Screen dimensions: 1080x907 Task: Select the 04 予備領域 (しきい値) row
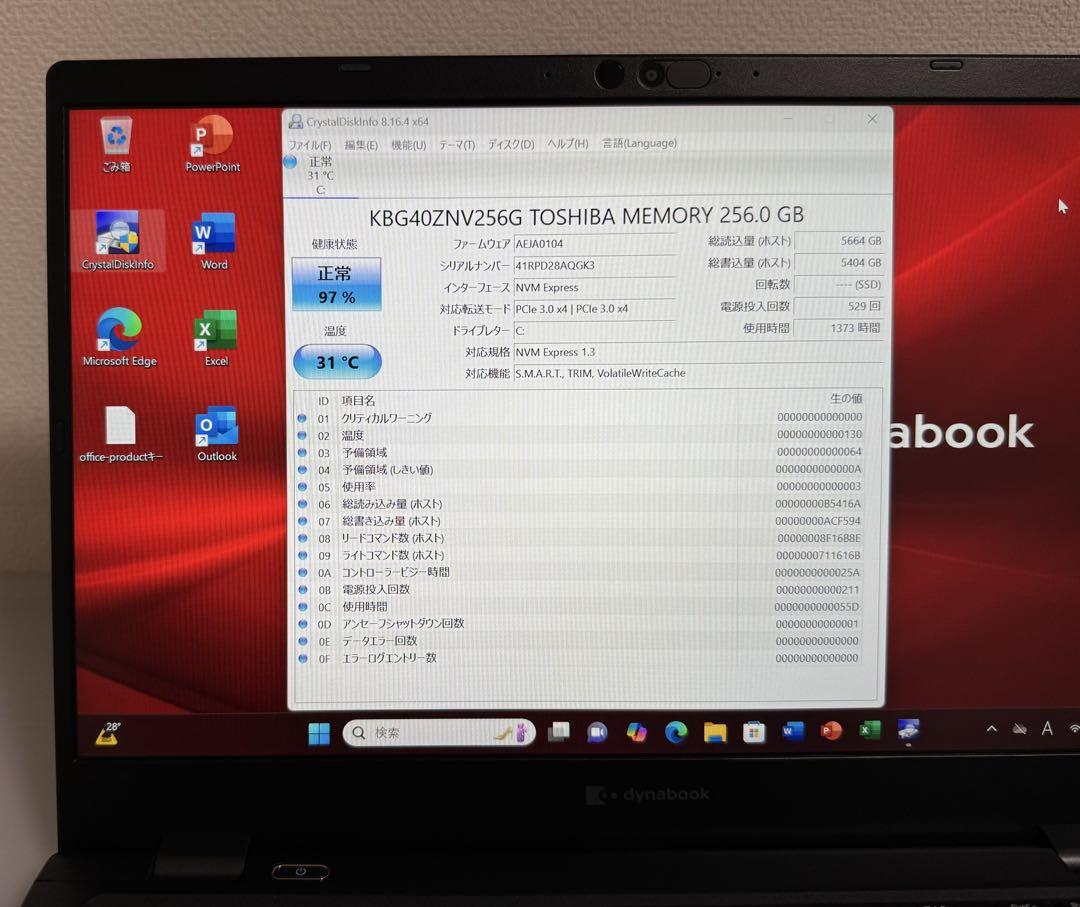tap(580, 470)
